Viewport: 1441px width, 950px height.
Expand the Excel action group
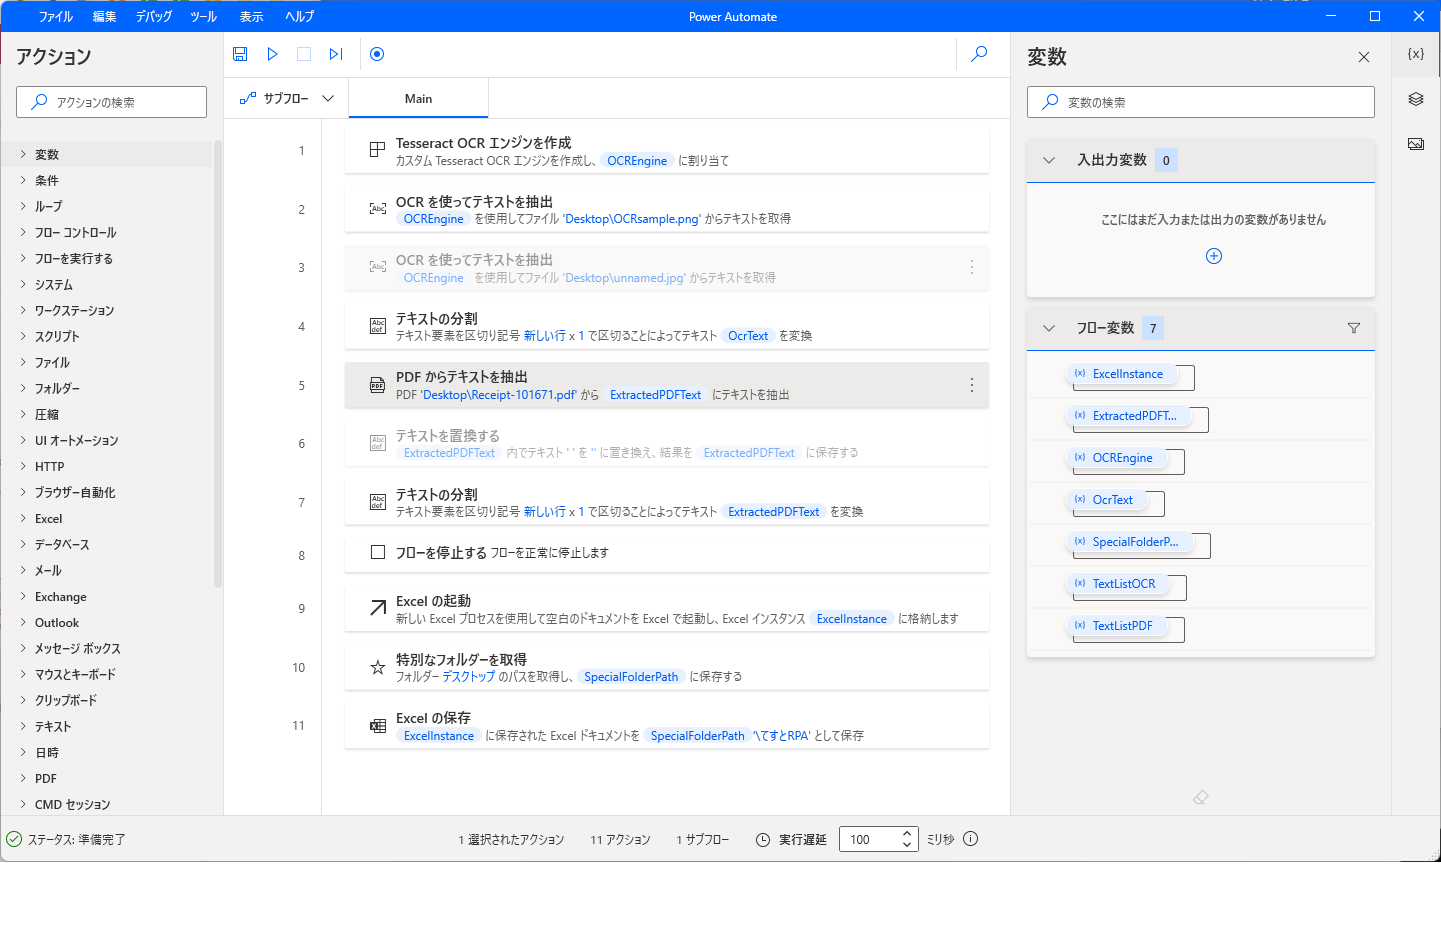pos(23,518)
